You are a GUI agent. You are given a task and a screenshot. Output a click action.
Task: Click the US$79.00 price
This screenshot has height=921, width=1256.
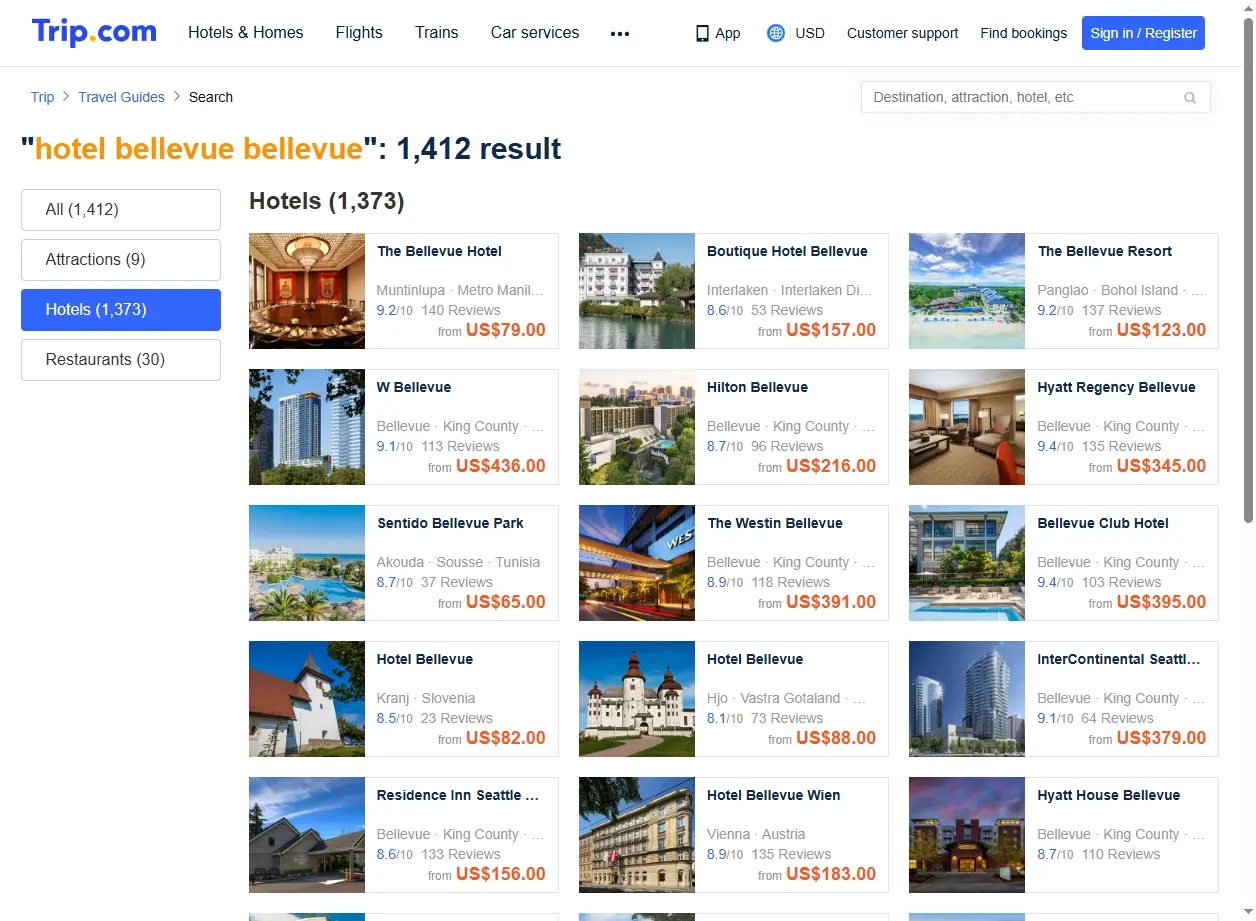click(x=506, y=330)
